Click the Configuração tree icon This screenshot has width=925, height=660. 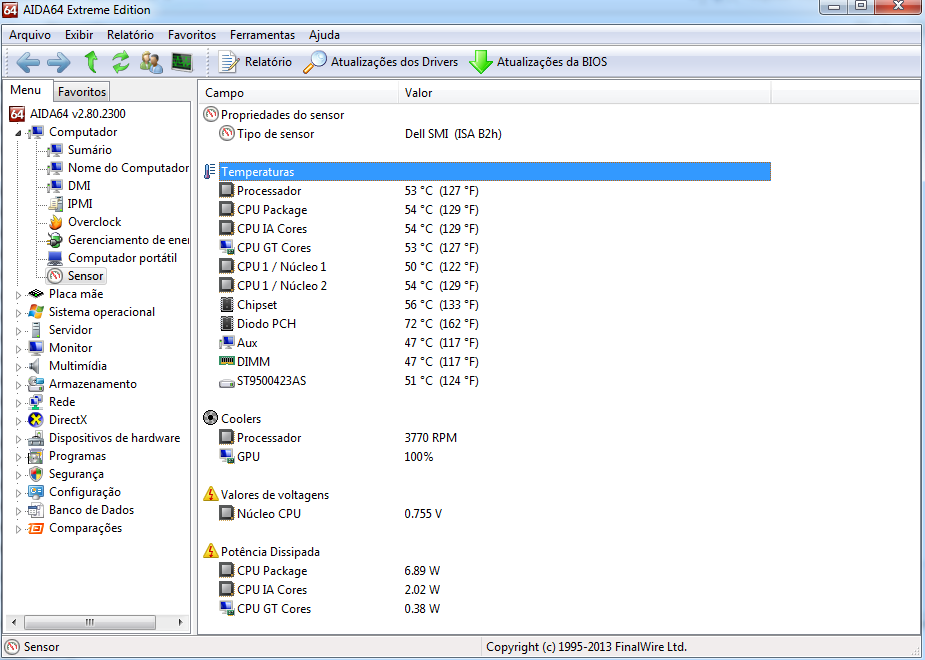(36, 492)
